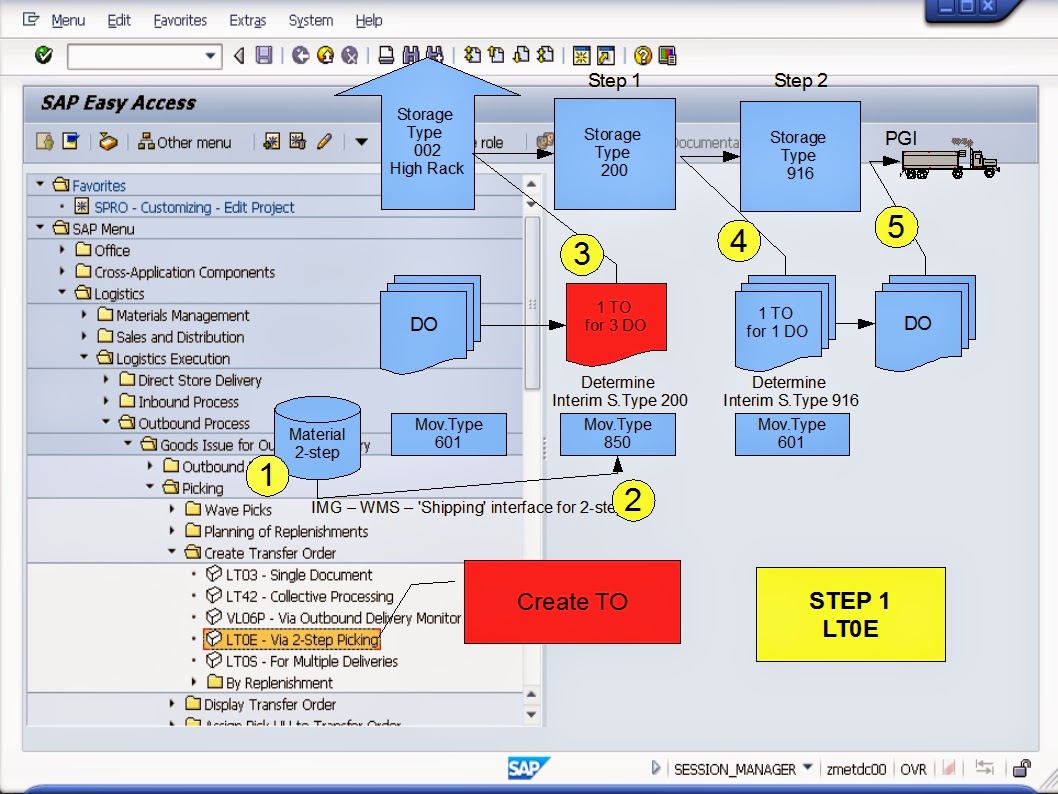Open the Print icon on the standard toolbar
This screenshot has width=1058, height=794.
point(385,57)
